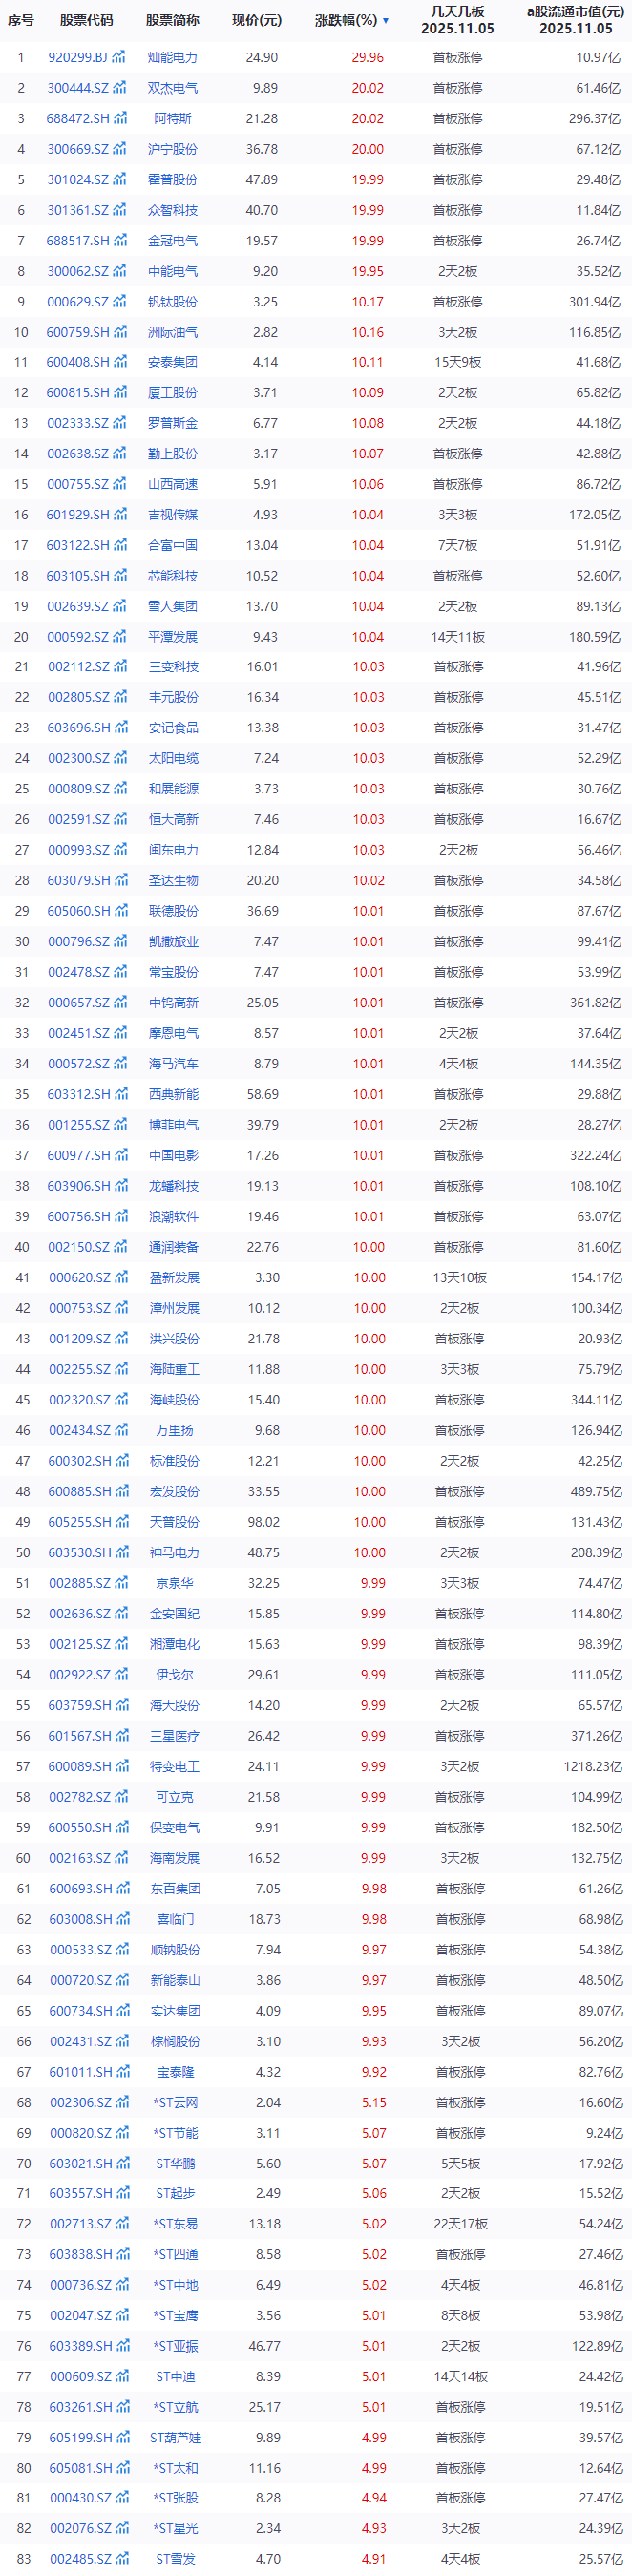
Task: Click the trend chart icon for 000629.SZ
Action: (x=120, y=302)
